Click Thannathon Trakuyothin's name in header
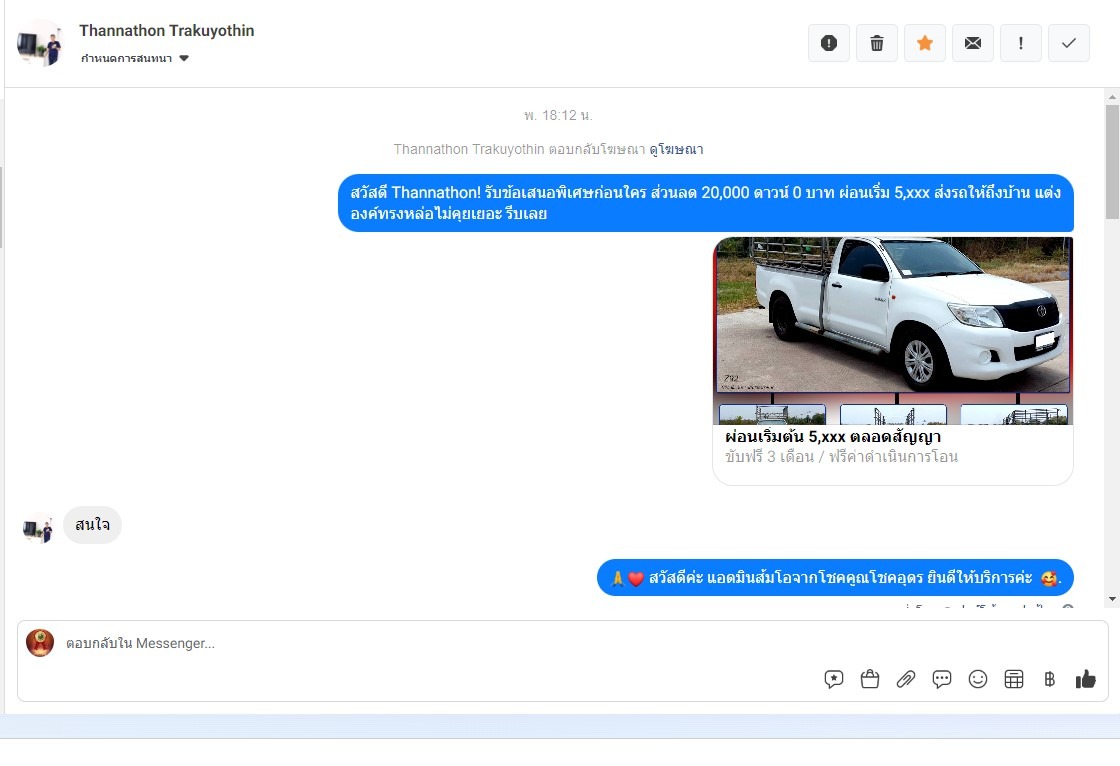The height and width of the screenshot is (766, 1120). coord(166,31)
